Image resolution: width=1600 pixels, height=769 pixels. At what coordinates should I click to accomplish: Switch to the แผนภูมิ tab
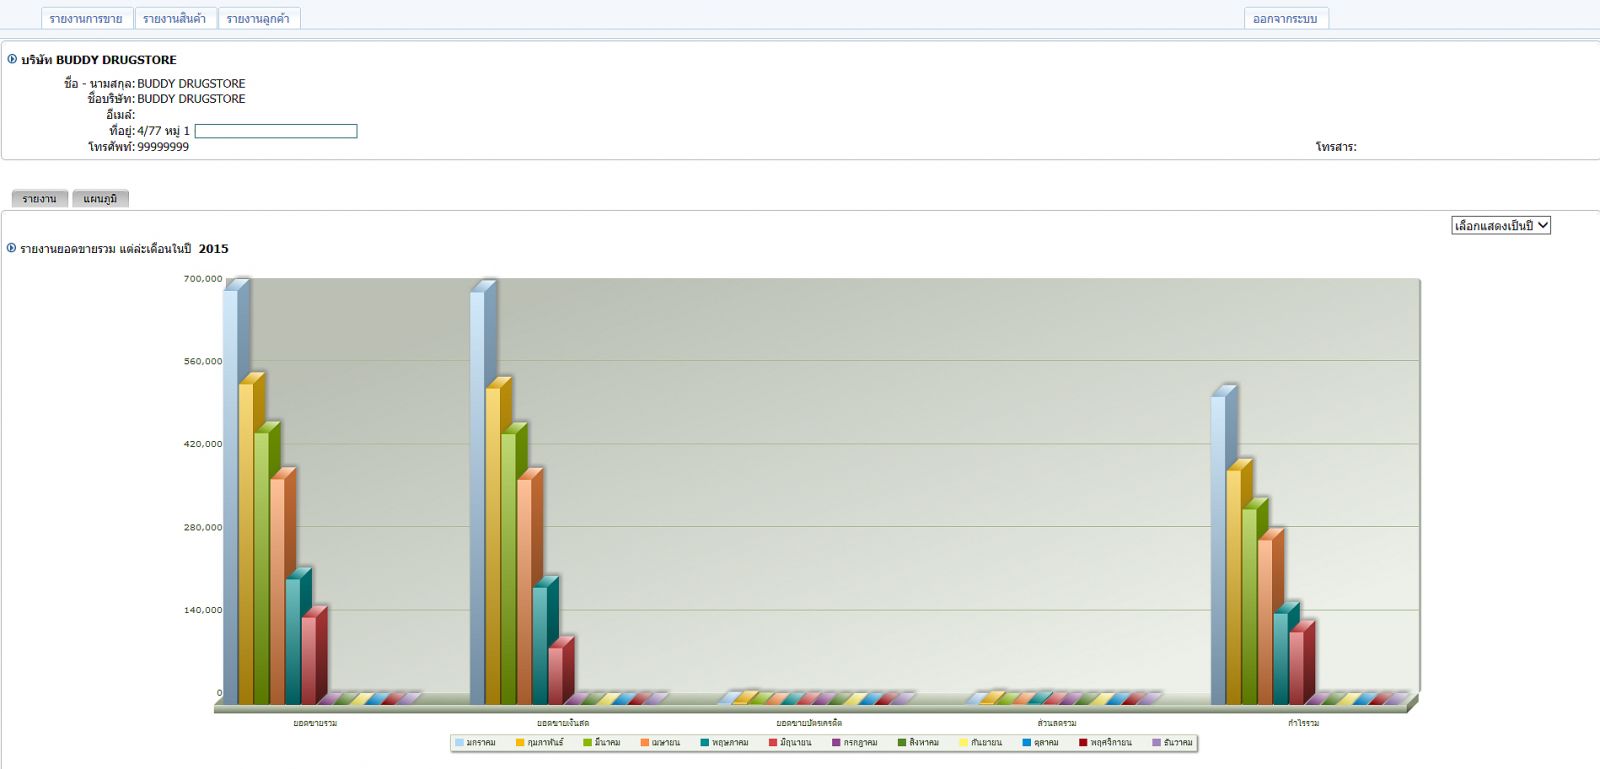coord(100,199)
